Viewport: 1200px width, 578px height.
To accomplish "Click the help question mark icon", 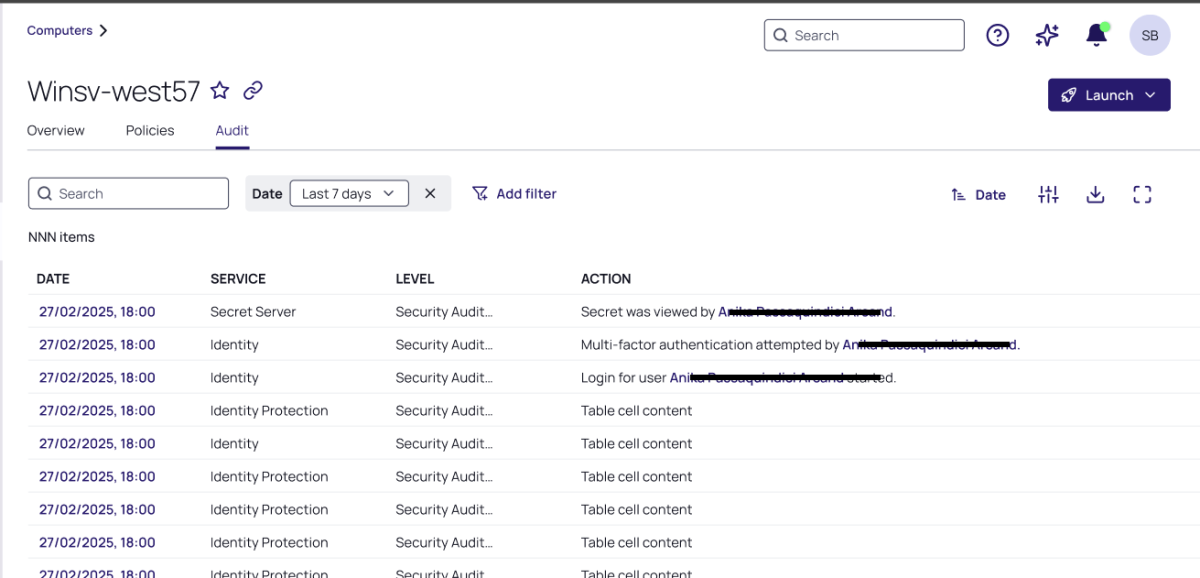I will click(997, 36).
